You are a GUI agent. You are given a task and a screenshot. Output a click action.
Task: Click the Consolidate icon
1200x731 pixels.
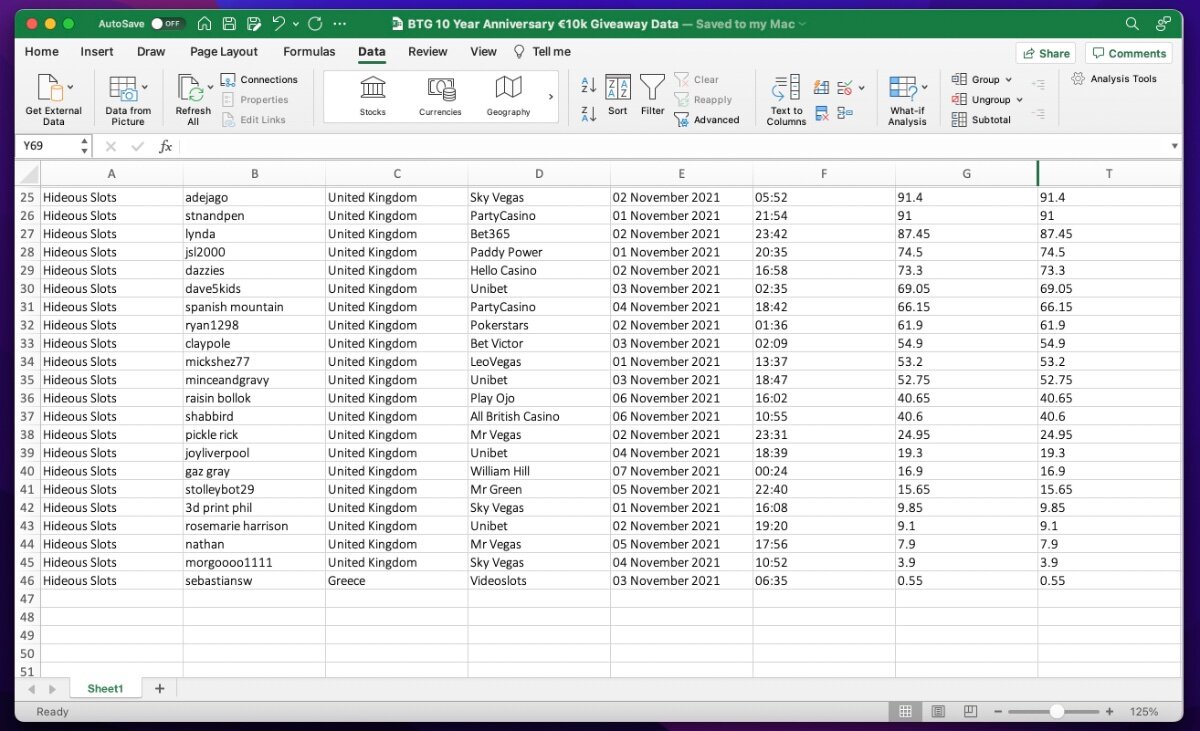[x=845, y=113]
